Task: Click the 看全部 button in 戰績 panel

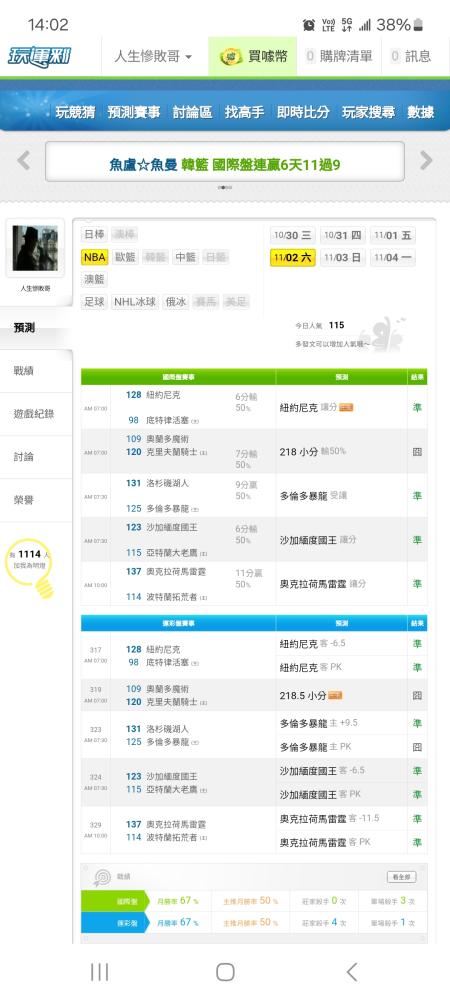Action: [x=402, y=877]
